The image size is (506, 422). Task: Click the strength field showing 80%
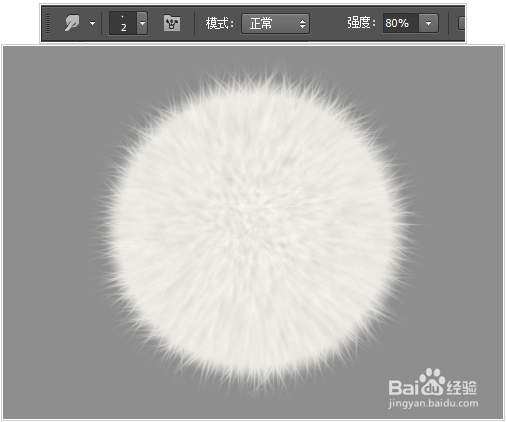point(401,23)
